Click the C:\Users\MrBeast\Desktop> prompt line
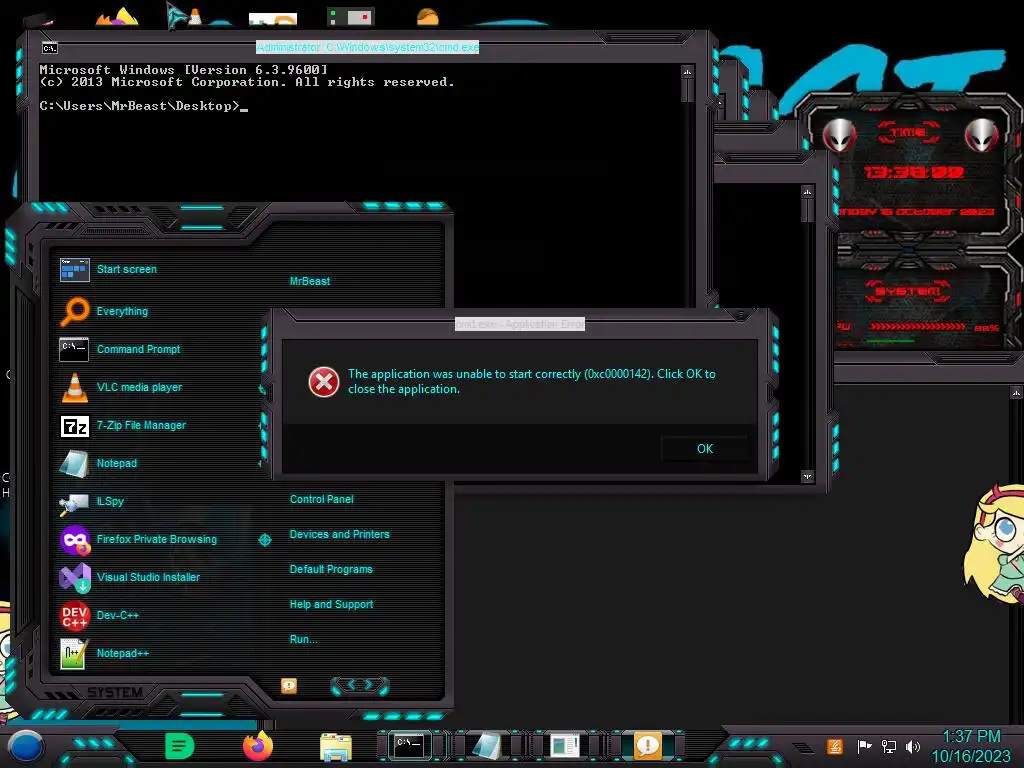This screenshot has width=1024, height=768. pyautogui.click(x=144, y=106)
